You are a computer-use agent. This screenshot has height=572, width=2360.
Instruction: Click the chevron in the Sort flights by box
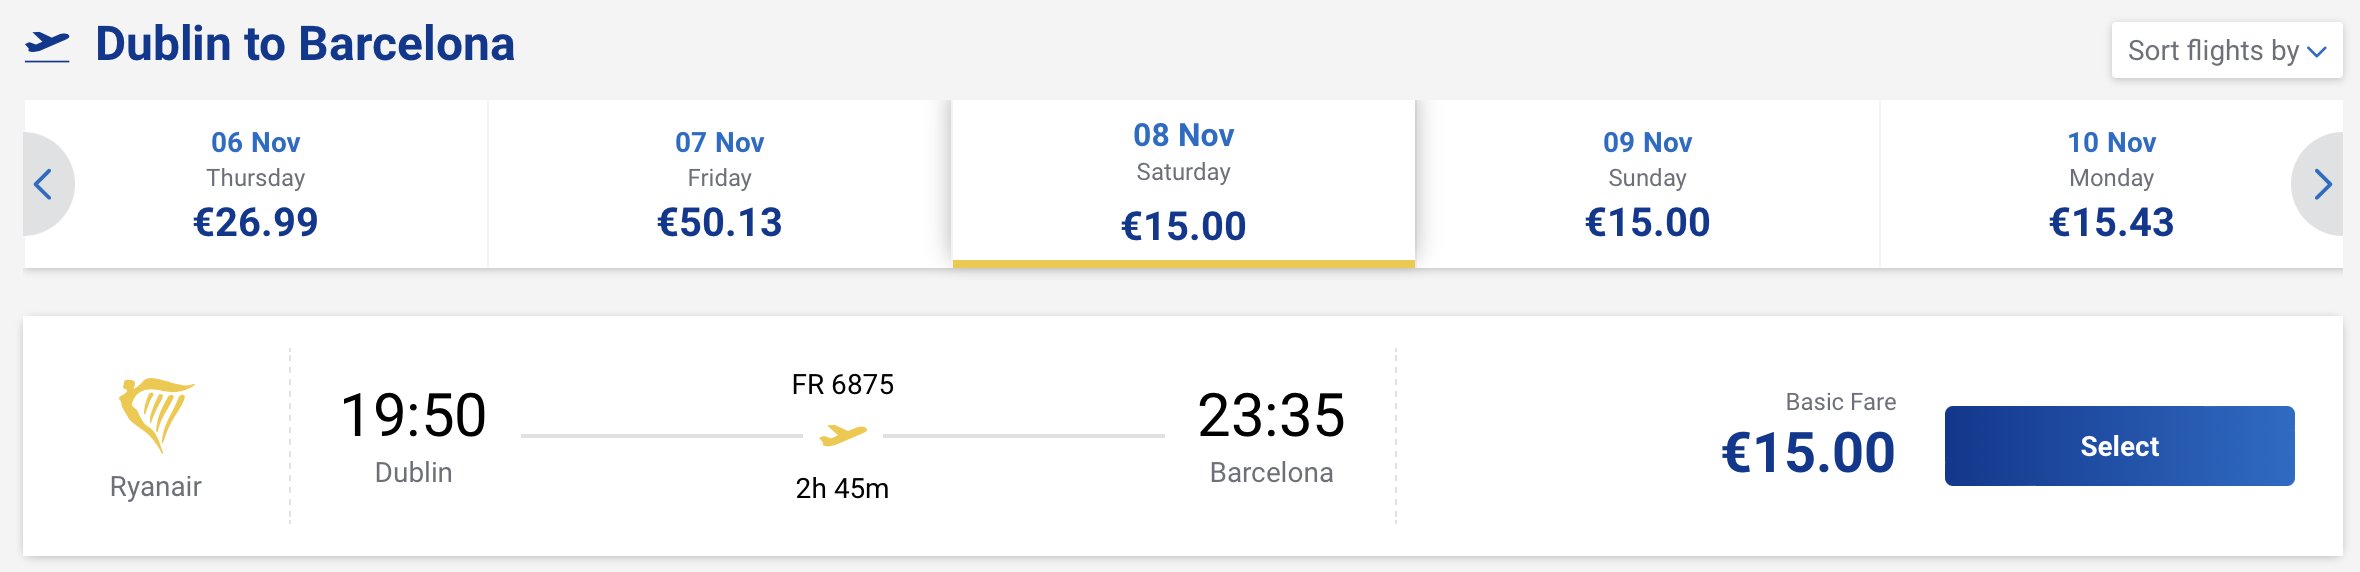click(x=2317, y=52)
